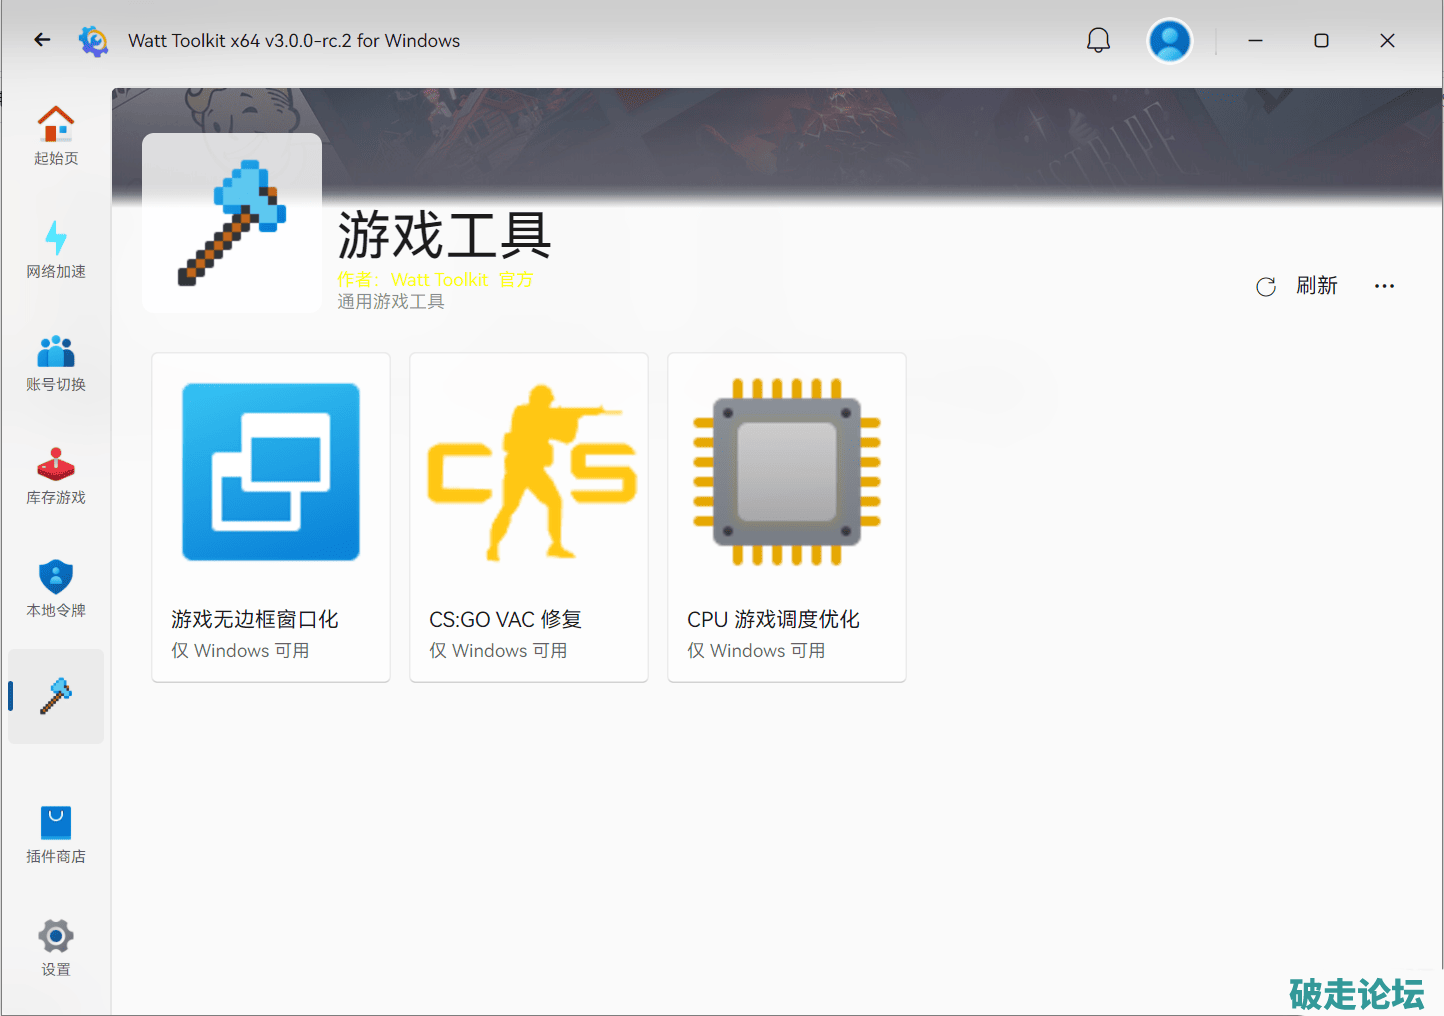Click the large pixel axe plugin icon
Image resolution: width=1444 pixels, height=1016 pixels.
(x=232, y=223)
